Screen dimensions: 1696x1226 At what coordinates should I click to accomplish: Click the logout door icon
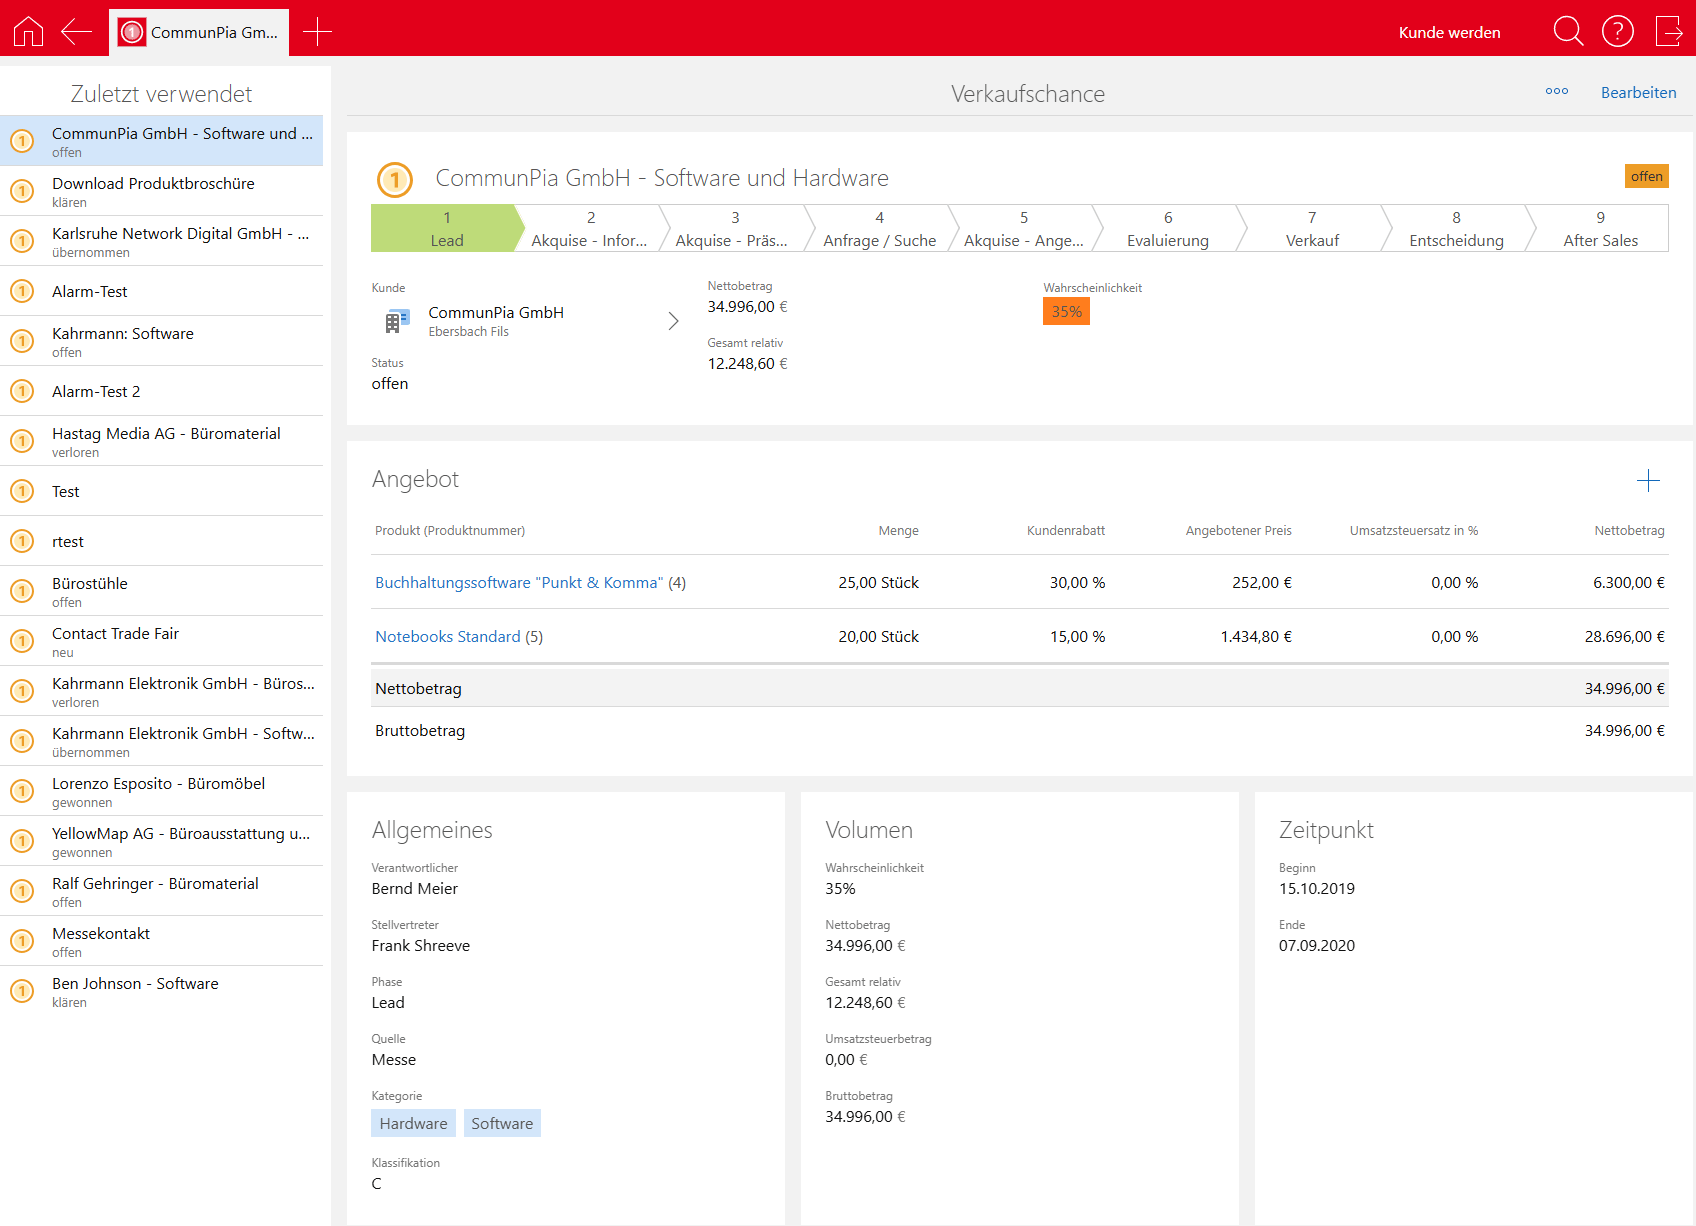coord(1669,32)
